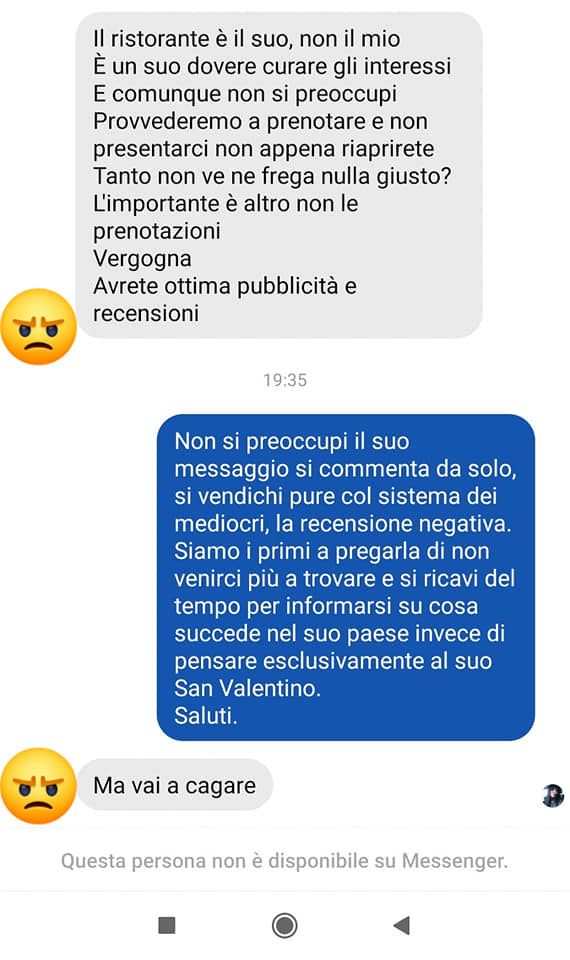Screen dimensions: 570x960
Task: Tap 'Avrete ottima pubblicità e' line
Action: (225, 286)
